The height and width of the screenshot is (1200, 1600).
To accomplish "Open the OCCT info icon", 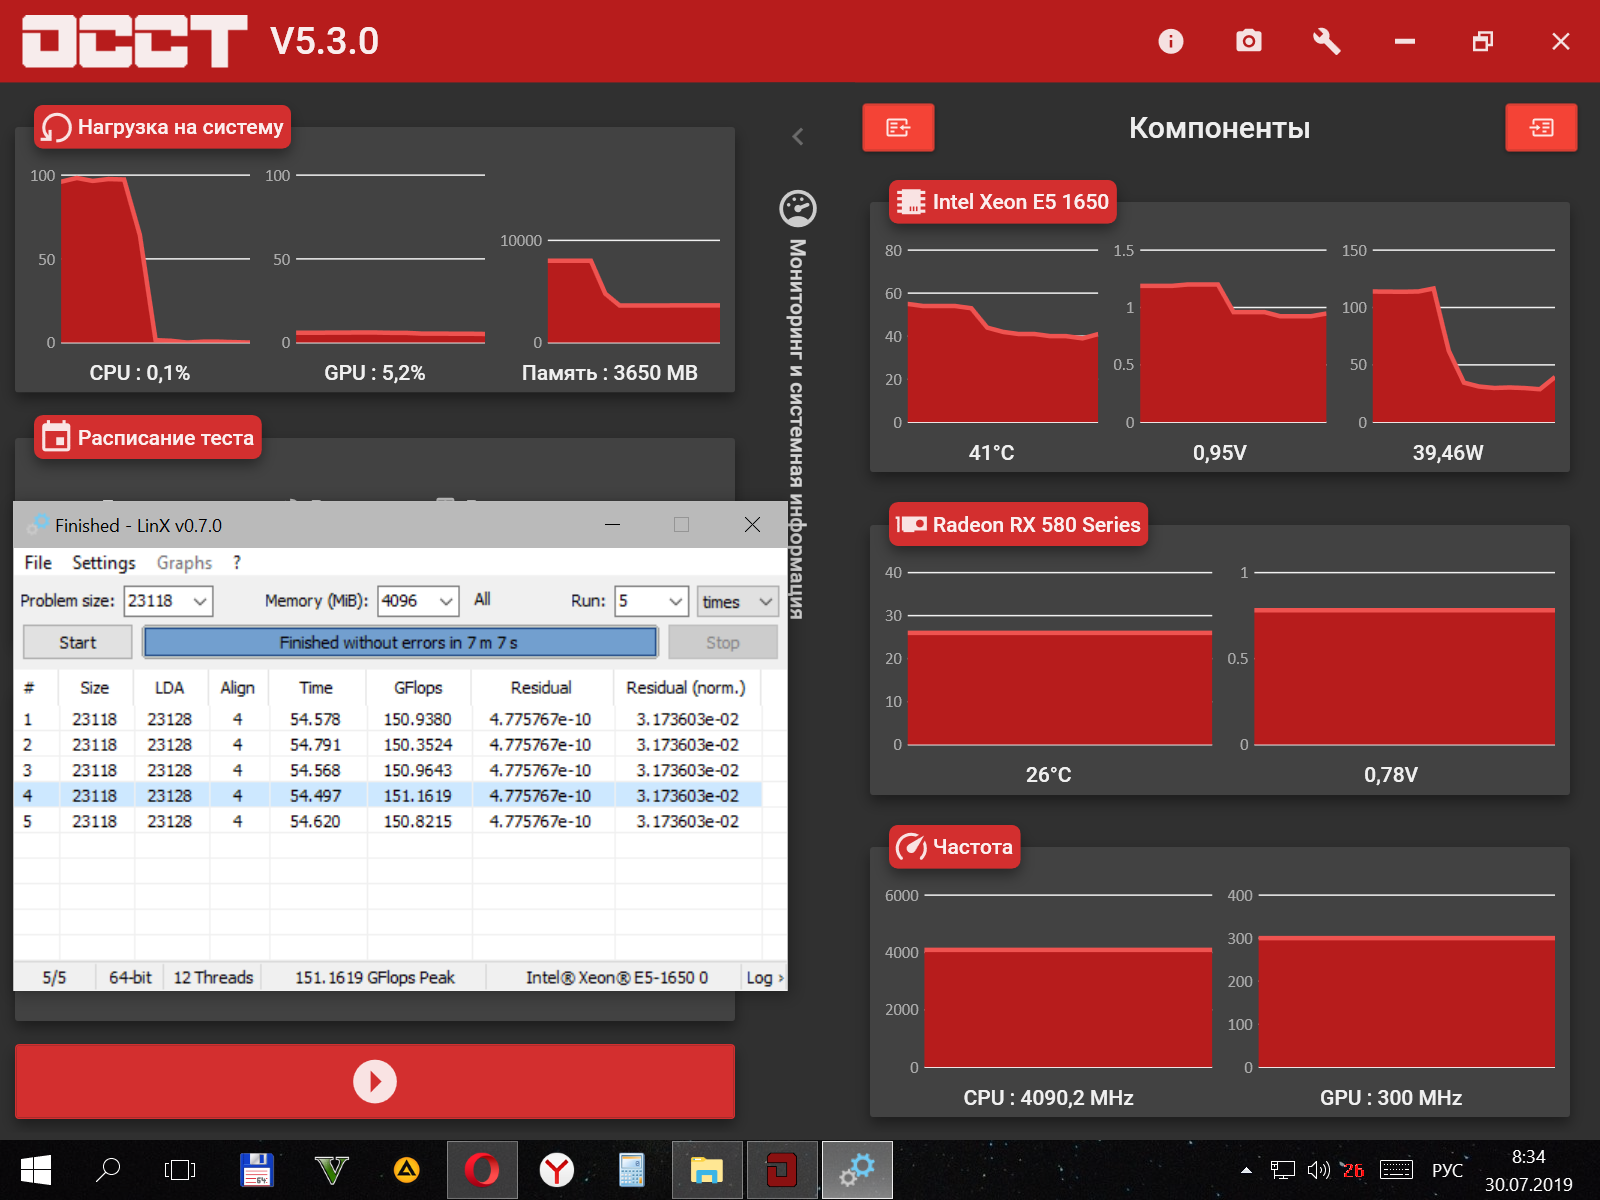I will (1170, 41).
